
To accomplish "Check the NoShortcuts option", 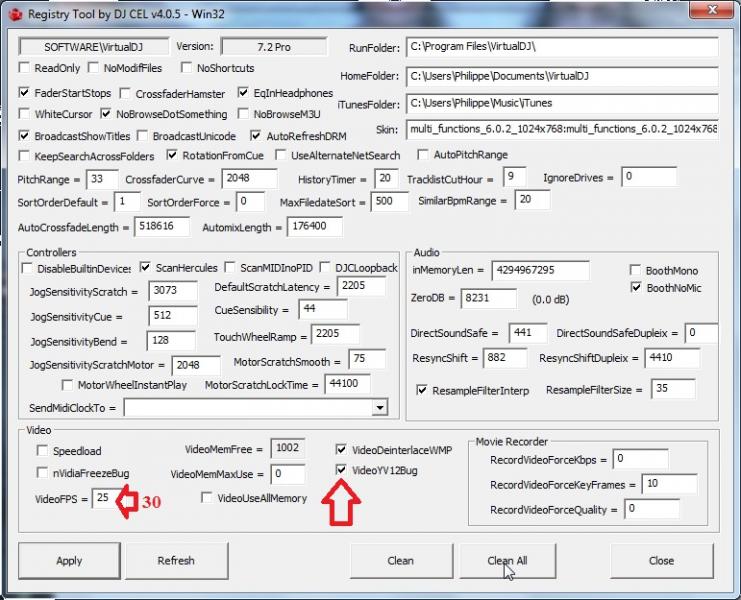I will (x=187, y=68).
